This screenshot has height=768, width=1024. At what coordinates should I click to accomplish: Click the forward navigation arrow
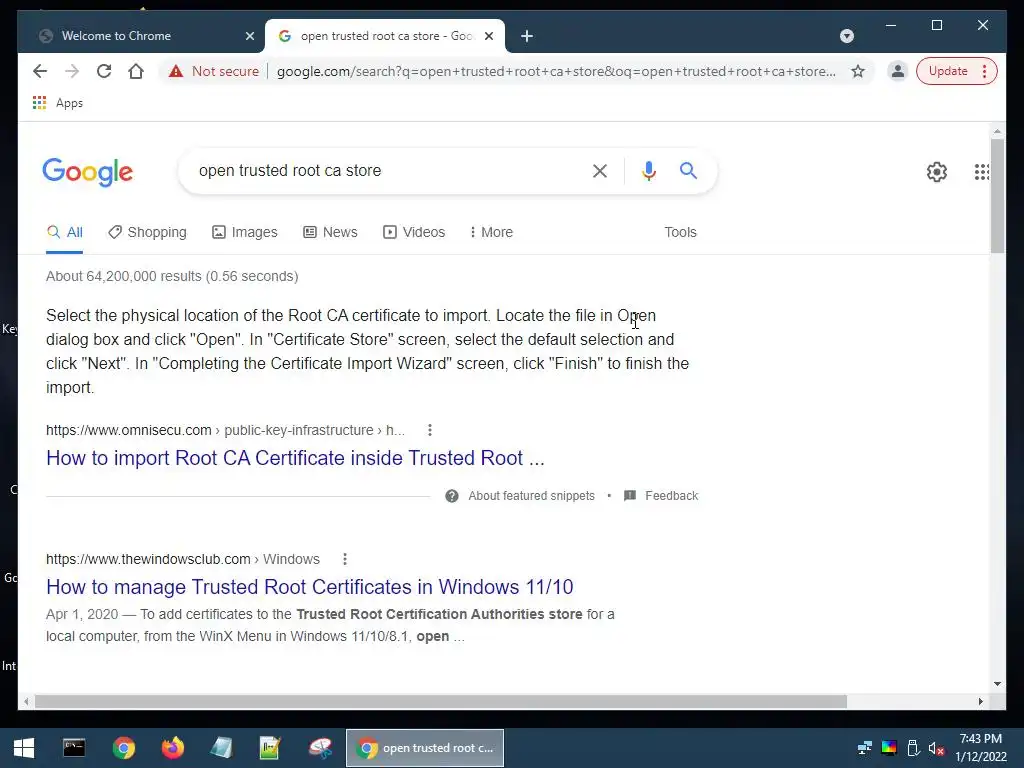[x=72, y=71]
